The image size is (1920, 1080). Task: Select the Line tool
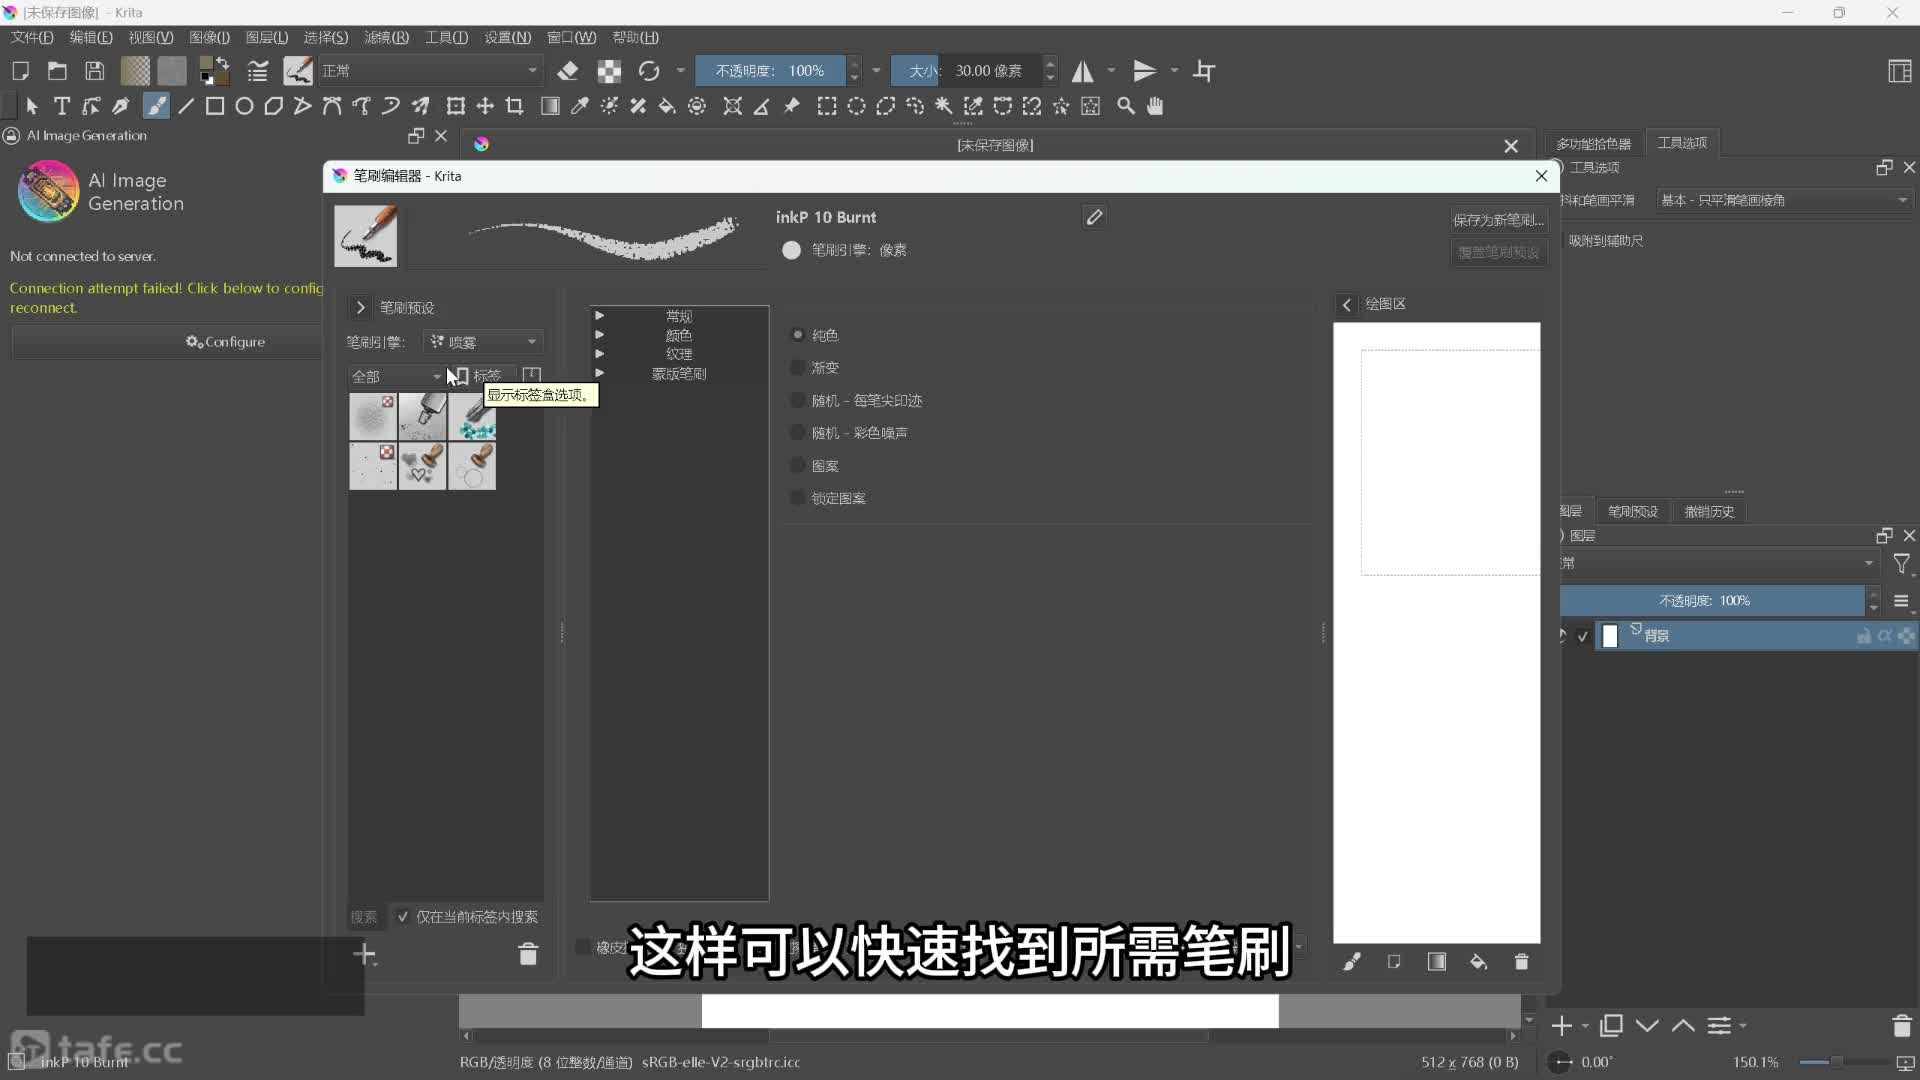point(186,106)
